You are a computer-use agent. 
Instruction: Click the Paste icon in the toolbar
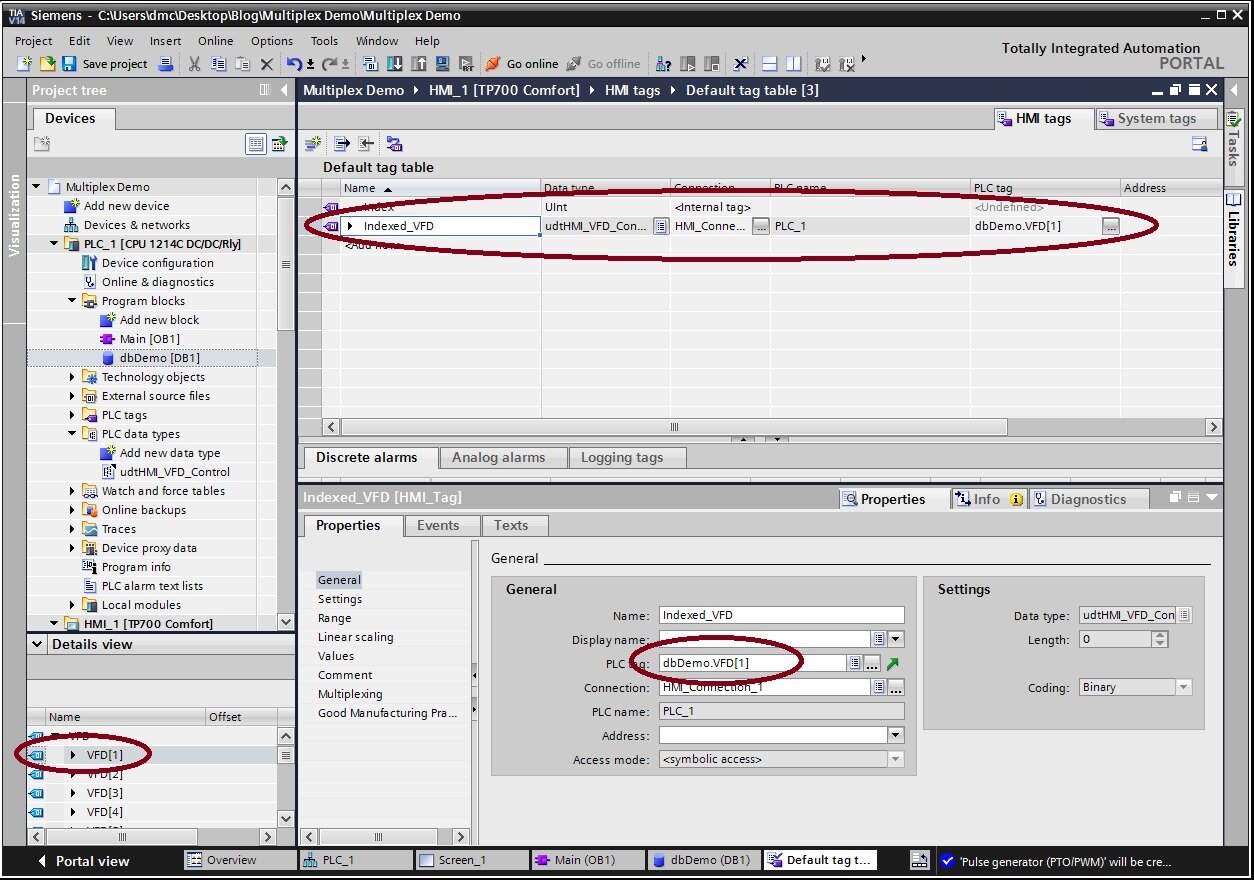(x=241, y=64)
